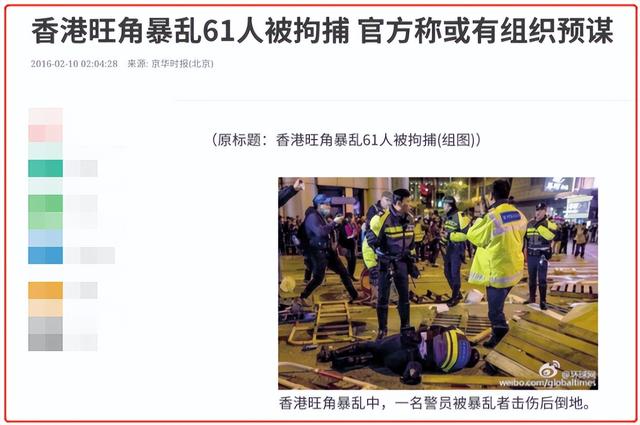Click the teal blurred sidebar icon
Viewport: 640px width, 425px height.
tap(45, 168)
